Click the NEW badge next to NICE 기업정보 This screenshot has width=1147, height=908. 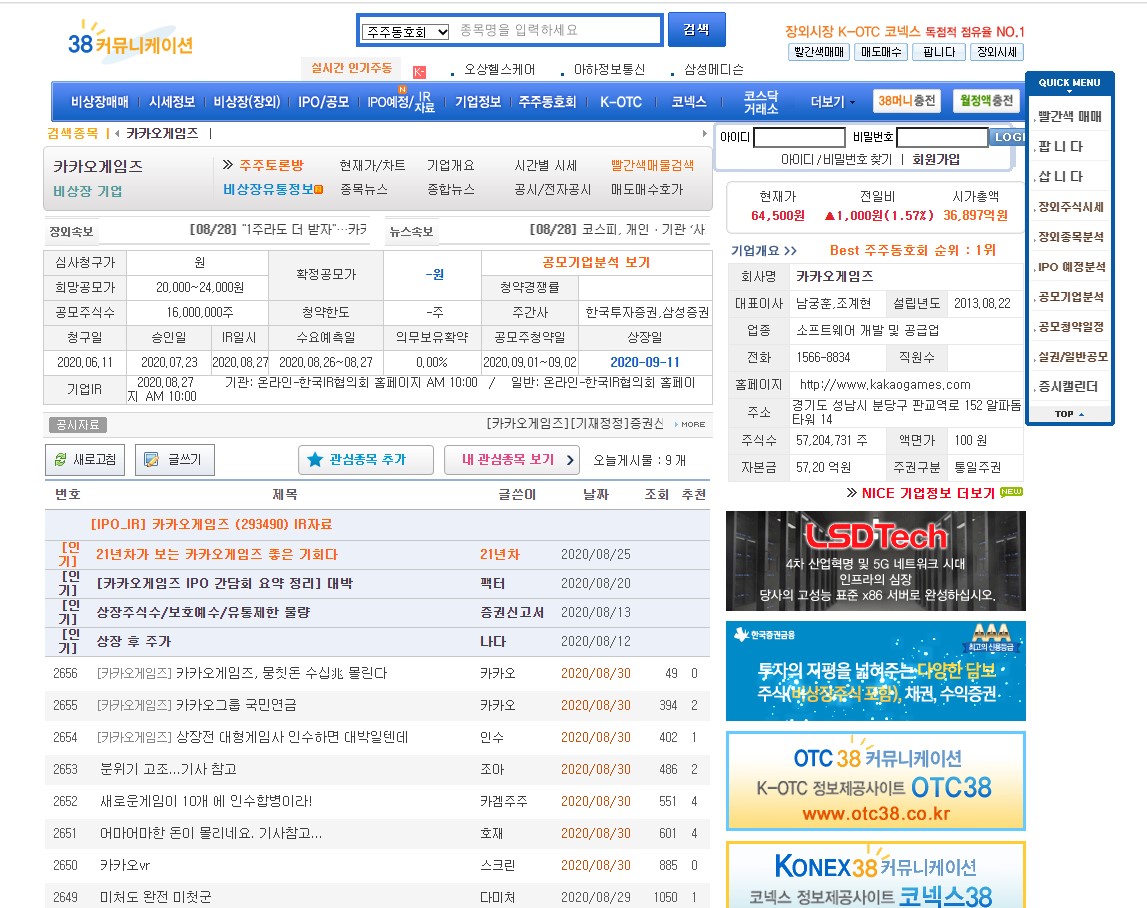(1011, 492)
